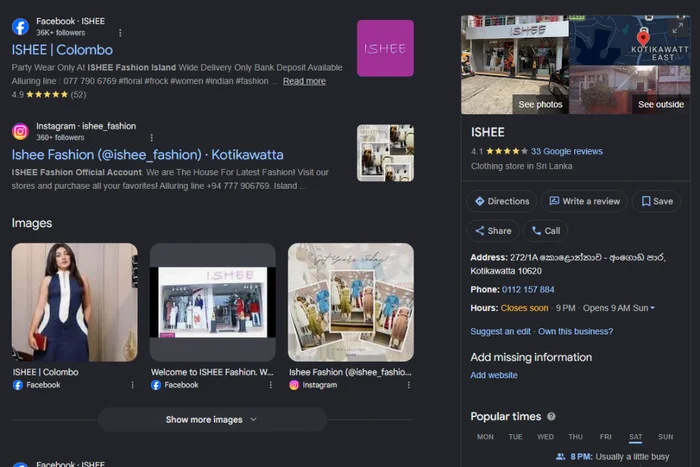The image size is (700, 467).
Task: Click the Instagram result collage thumbnail
Action: (x=385, y=153)
